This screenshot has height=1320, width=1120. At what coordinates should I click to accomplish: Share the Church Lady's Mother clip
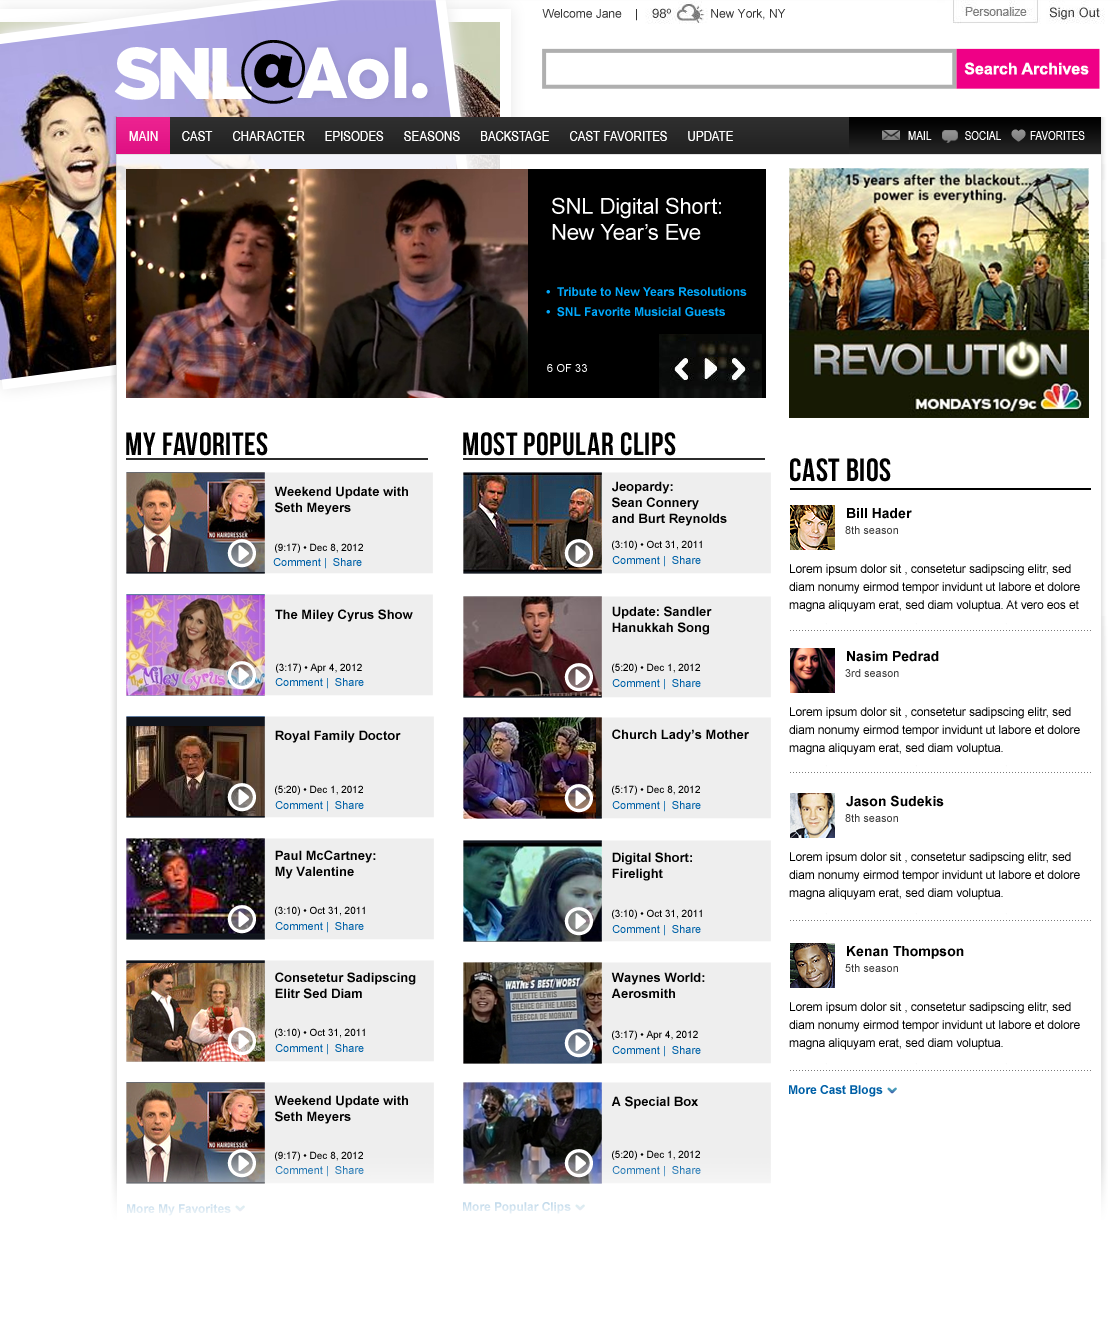(686, 805)
